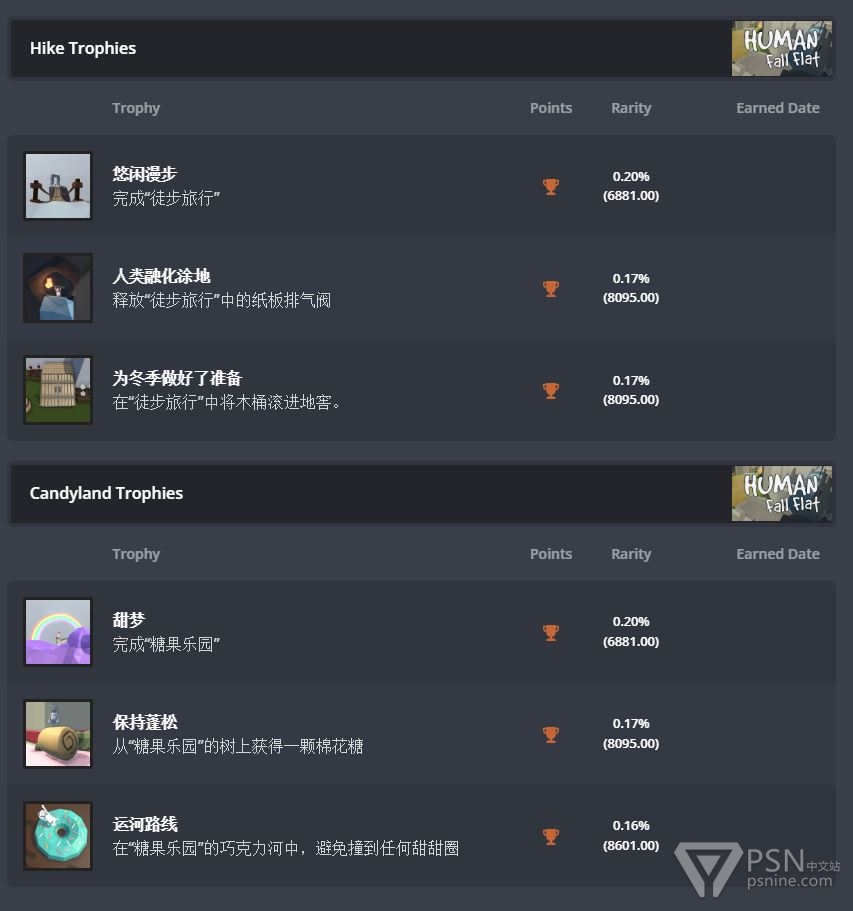Open the 悠闲漫步 trophy thumbnail image

pyautogui.click(x=58, y=186)
